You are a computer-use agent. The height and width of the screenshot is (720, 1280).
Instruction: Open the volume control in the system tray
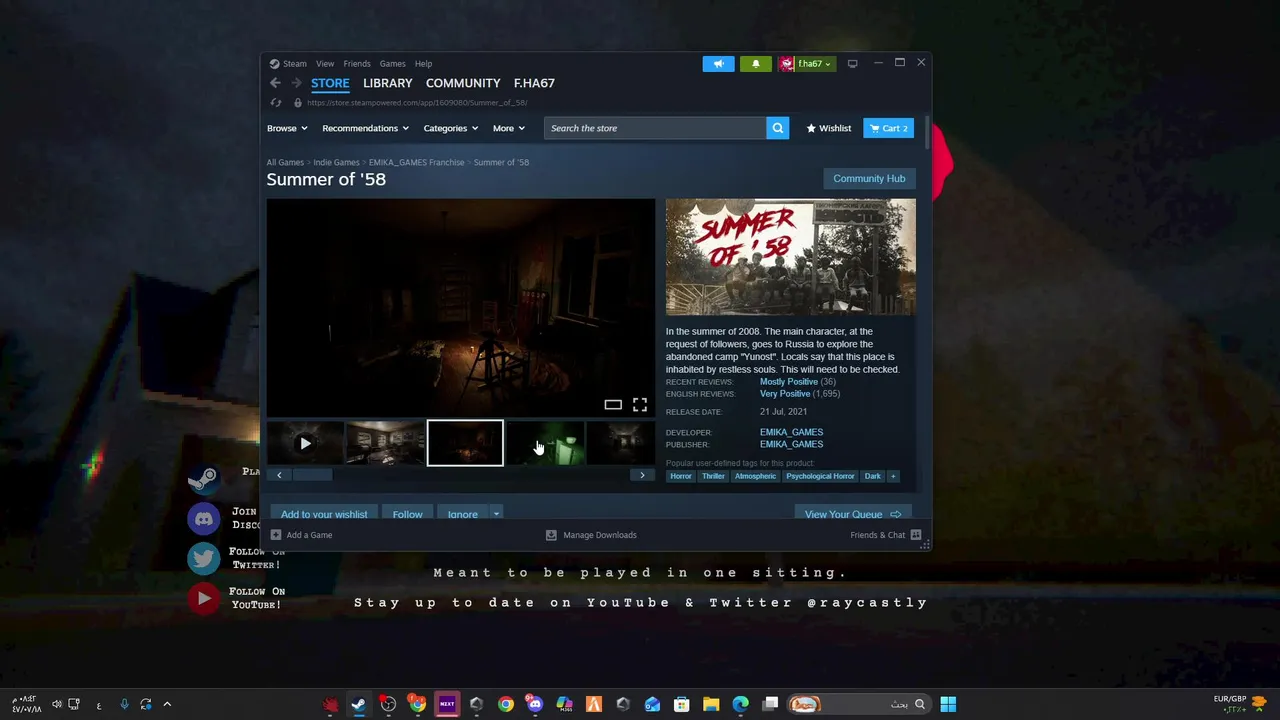point(57,704)
